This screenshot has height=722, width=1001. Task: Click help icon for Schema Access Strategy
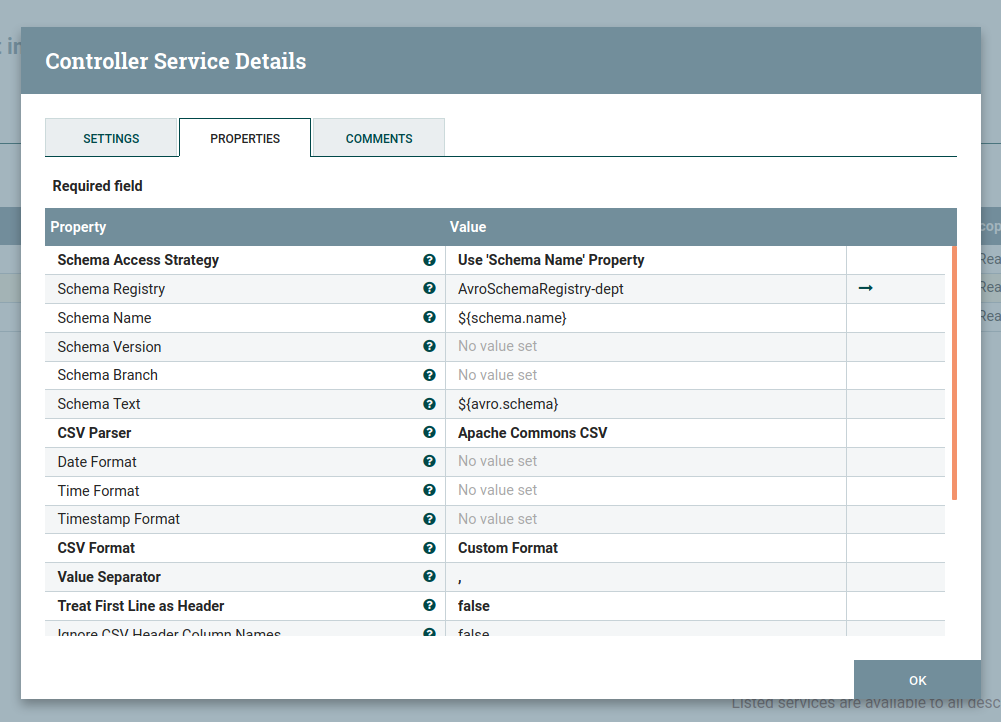(429, 260)
